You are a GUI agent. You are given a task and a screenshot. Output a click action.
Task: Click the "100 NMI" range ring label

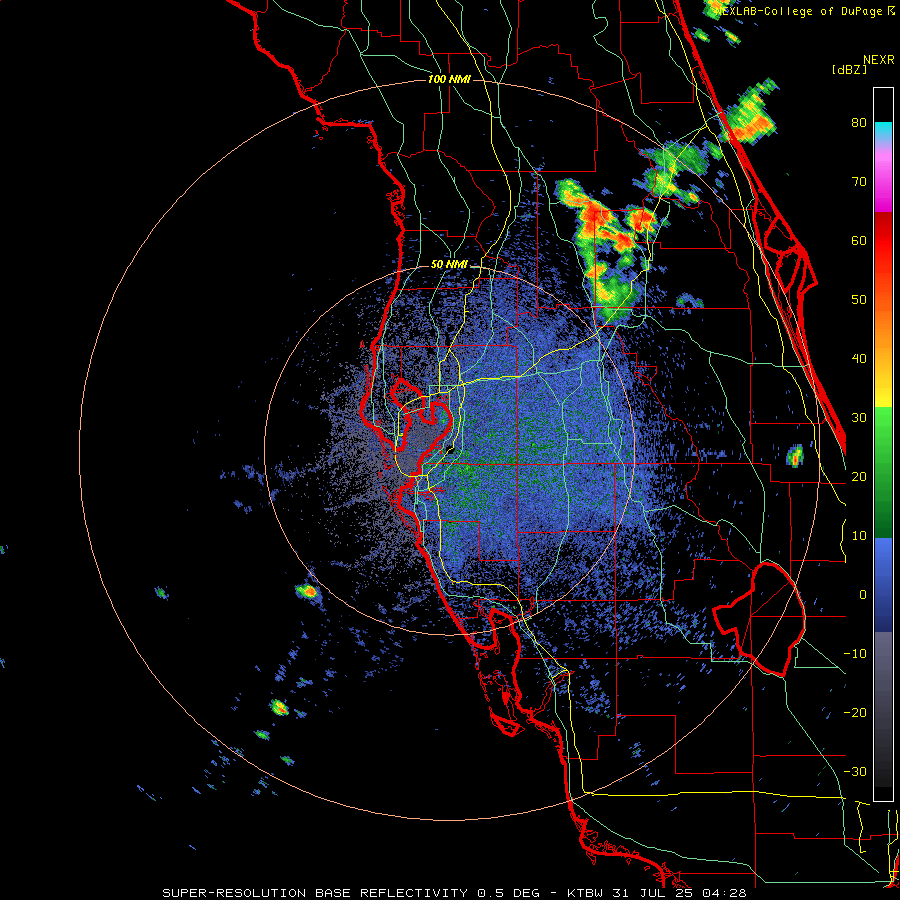coord(449,79)
